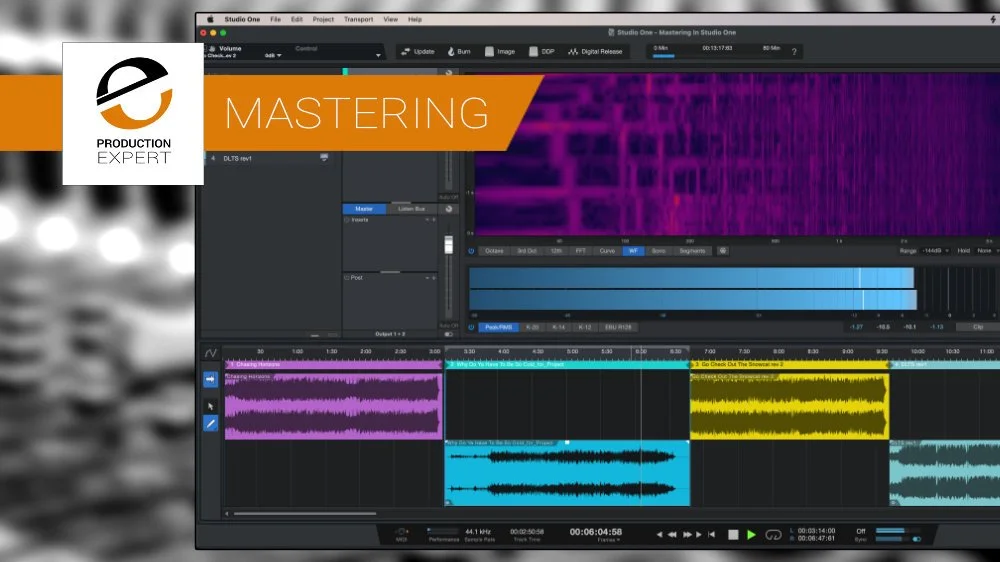
Task: Click the Image export icon
Action: click(x=489, y=52)
